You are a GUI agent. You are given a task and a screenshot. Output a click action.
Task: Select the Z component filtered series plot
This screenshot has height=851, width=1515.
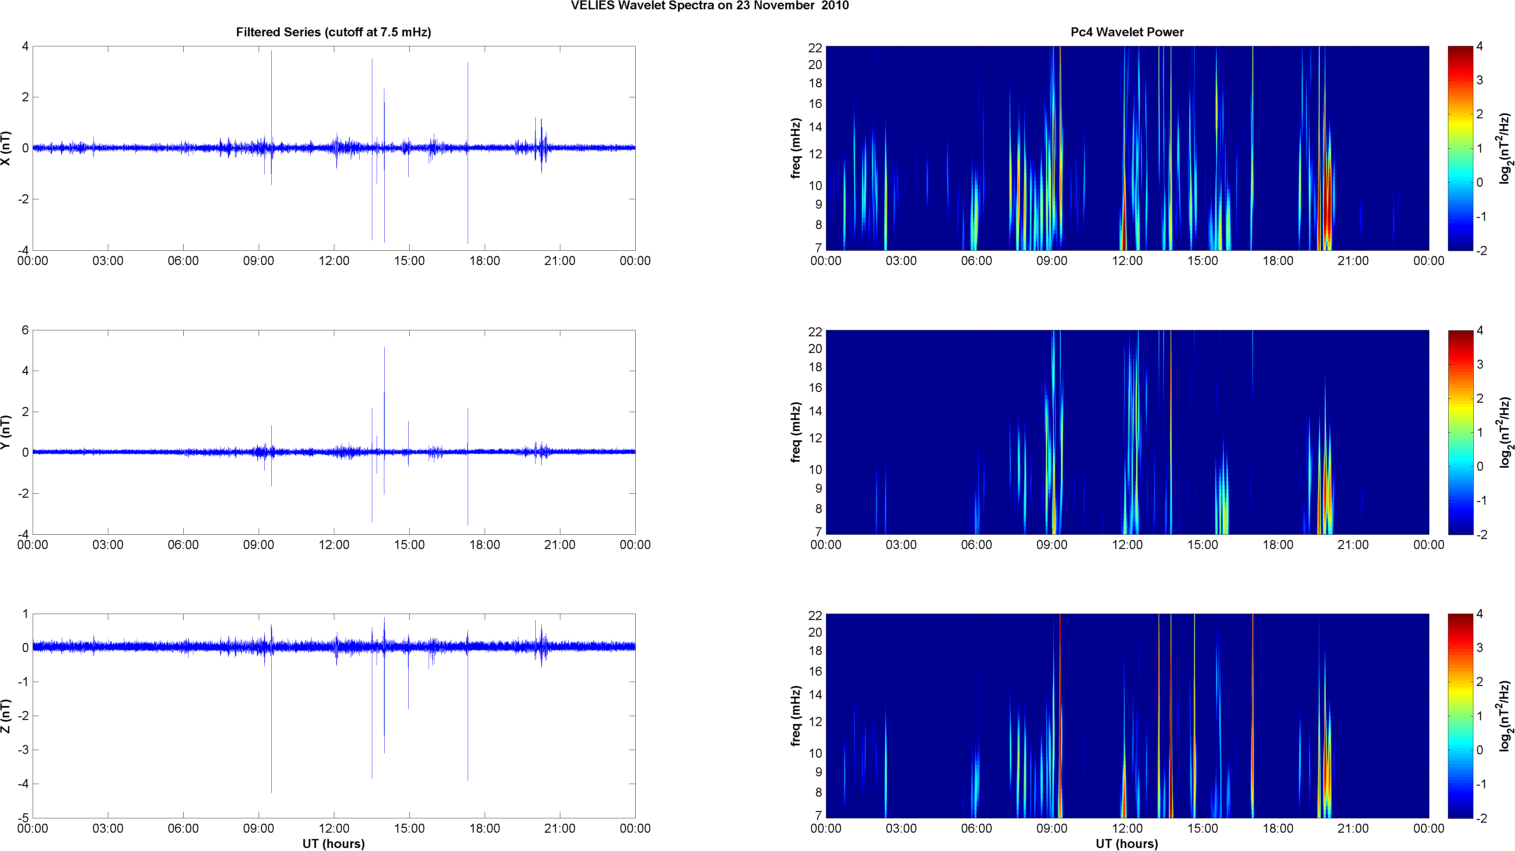[333, 716]
